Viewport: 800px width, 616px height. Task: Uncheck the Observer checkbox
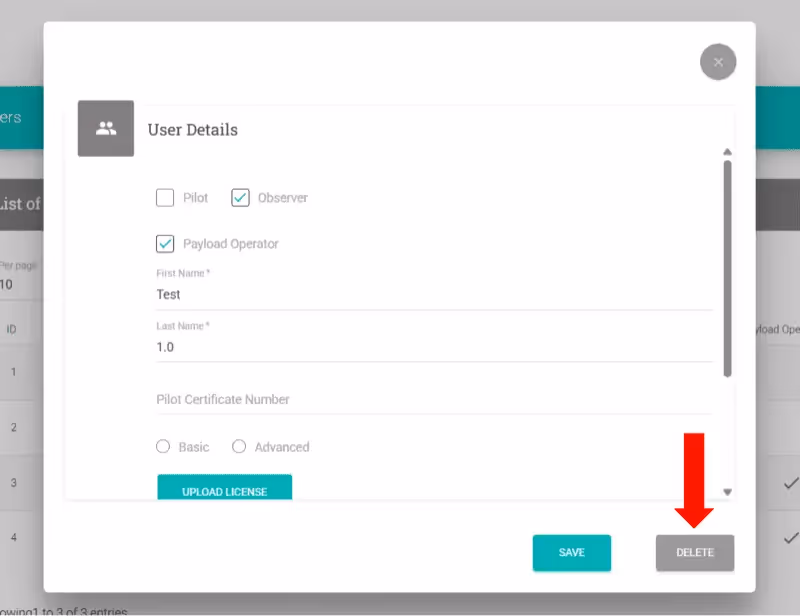point(240,198)
